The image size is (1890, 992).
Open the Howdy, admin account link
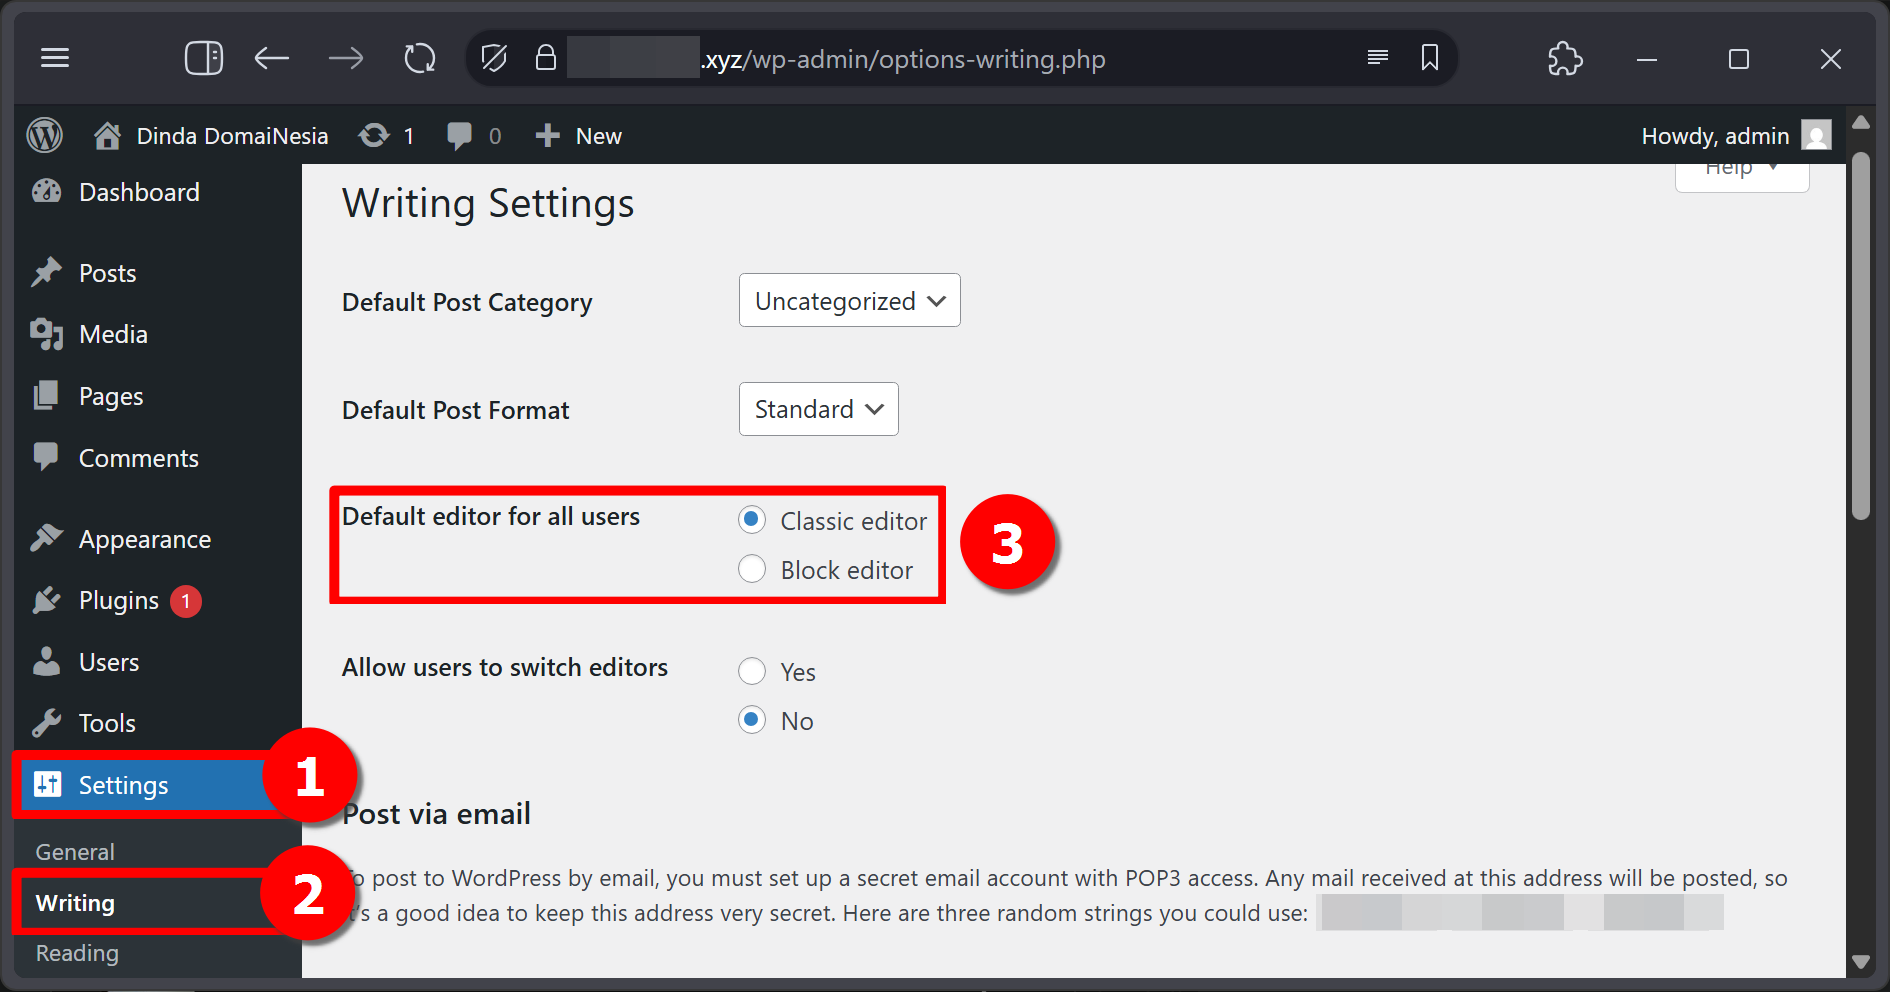[x=1715, y=136]
